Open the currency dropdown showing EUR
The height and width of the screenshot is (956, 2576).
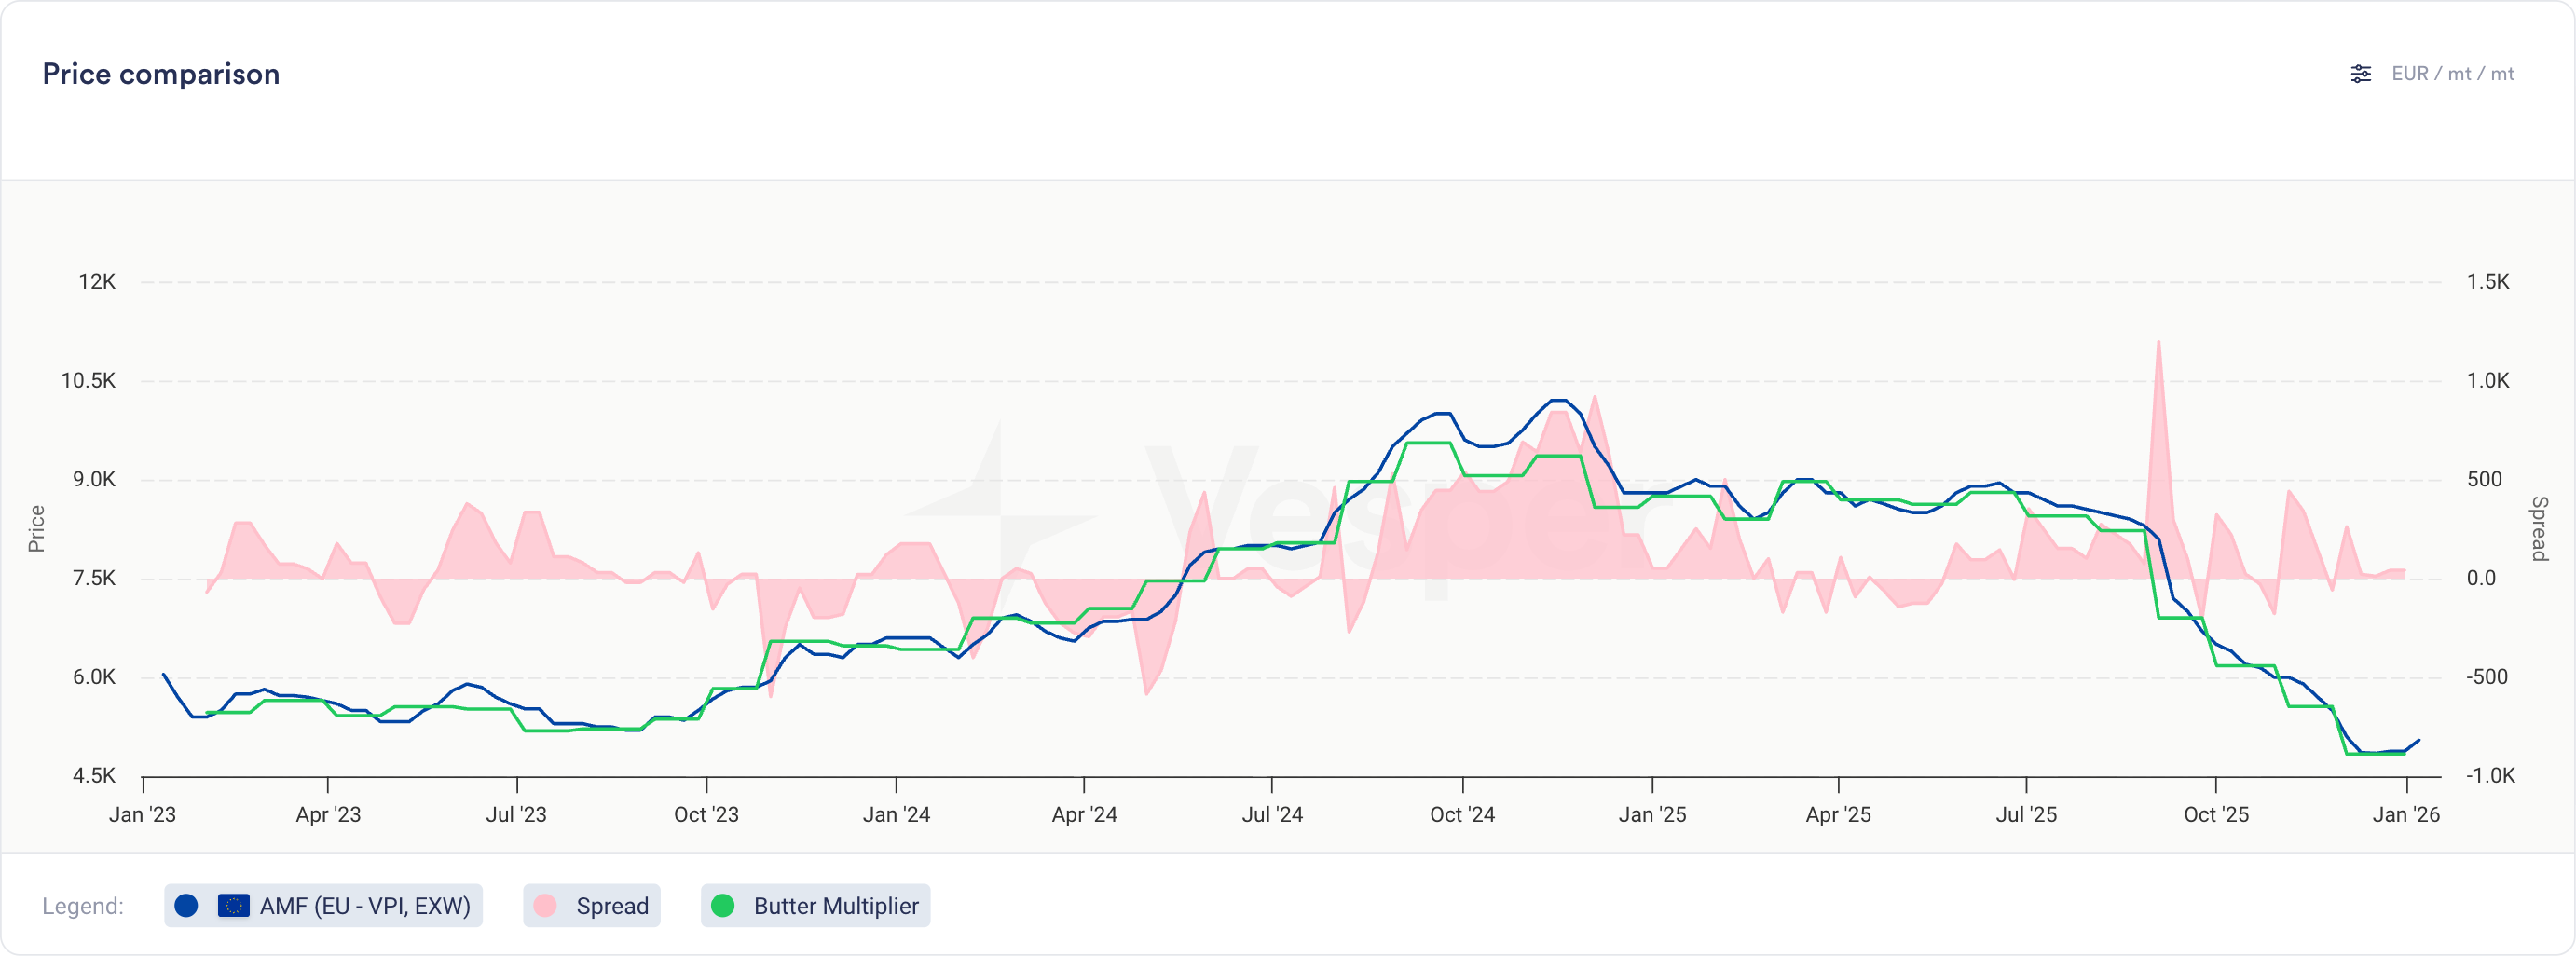click(x=2411, y=73)
